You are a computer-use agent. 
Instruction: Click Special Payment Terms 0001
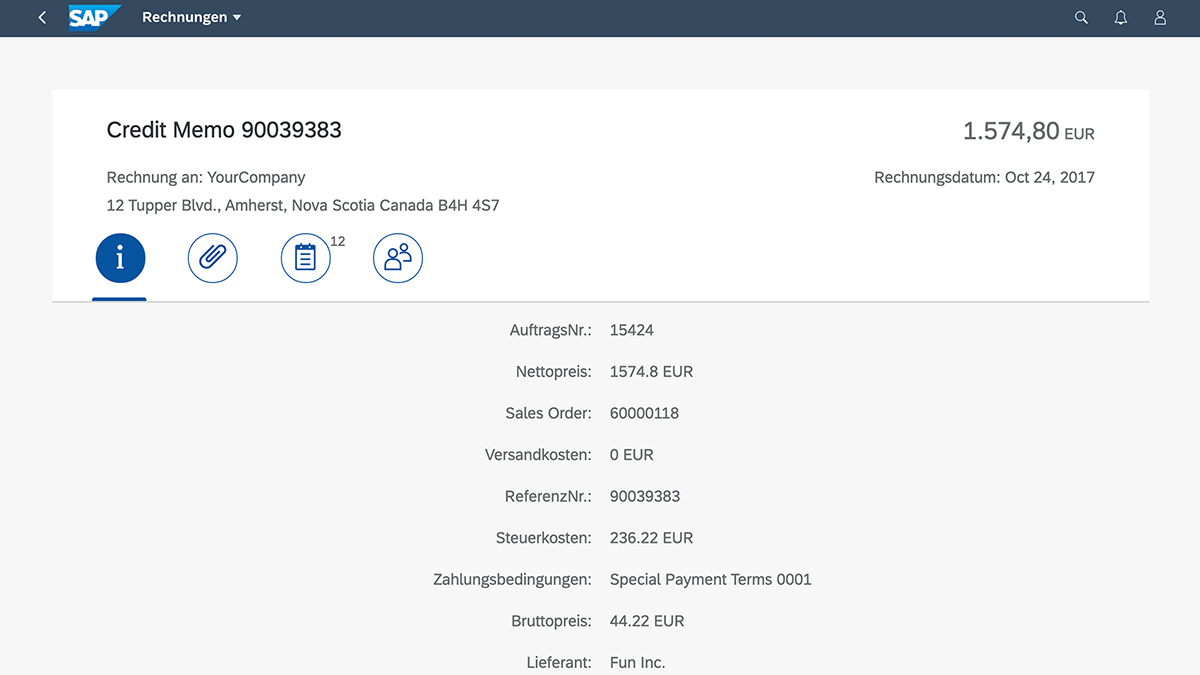pos(710,579)
